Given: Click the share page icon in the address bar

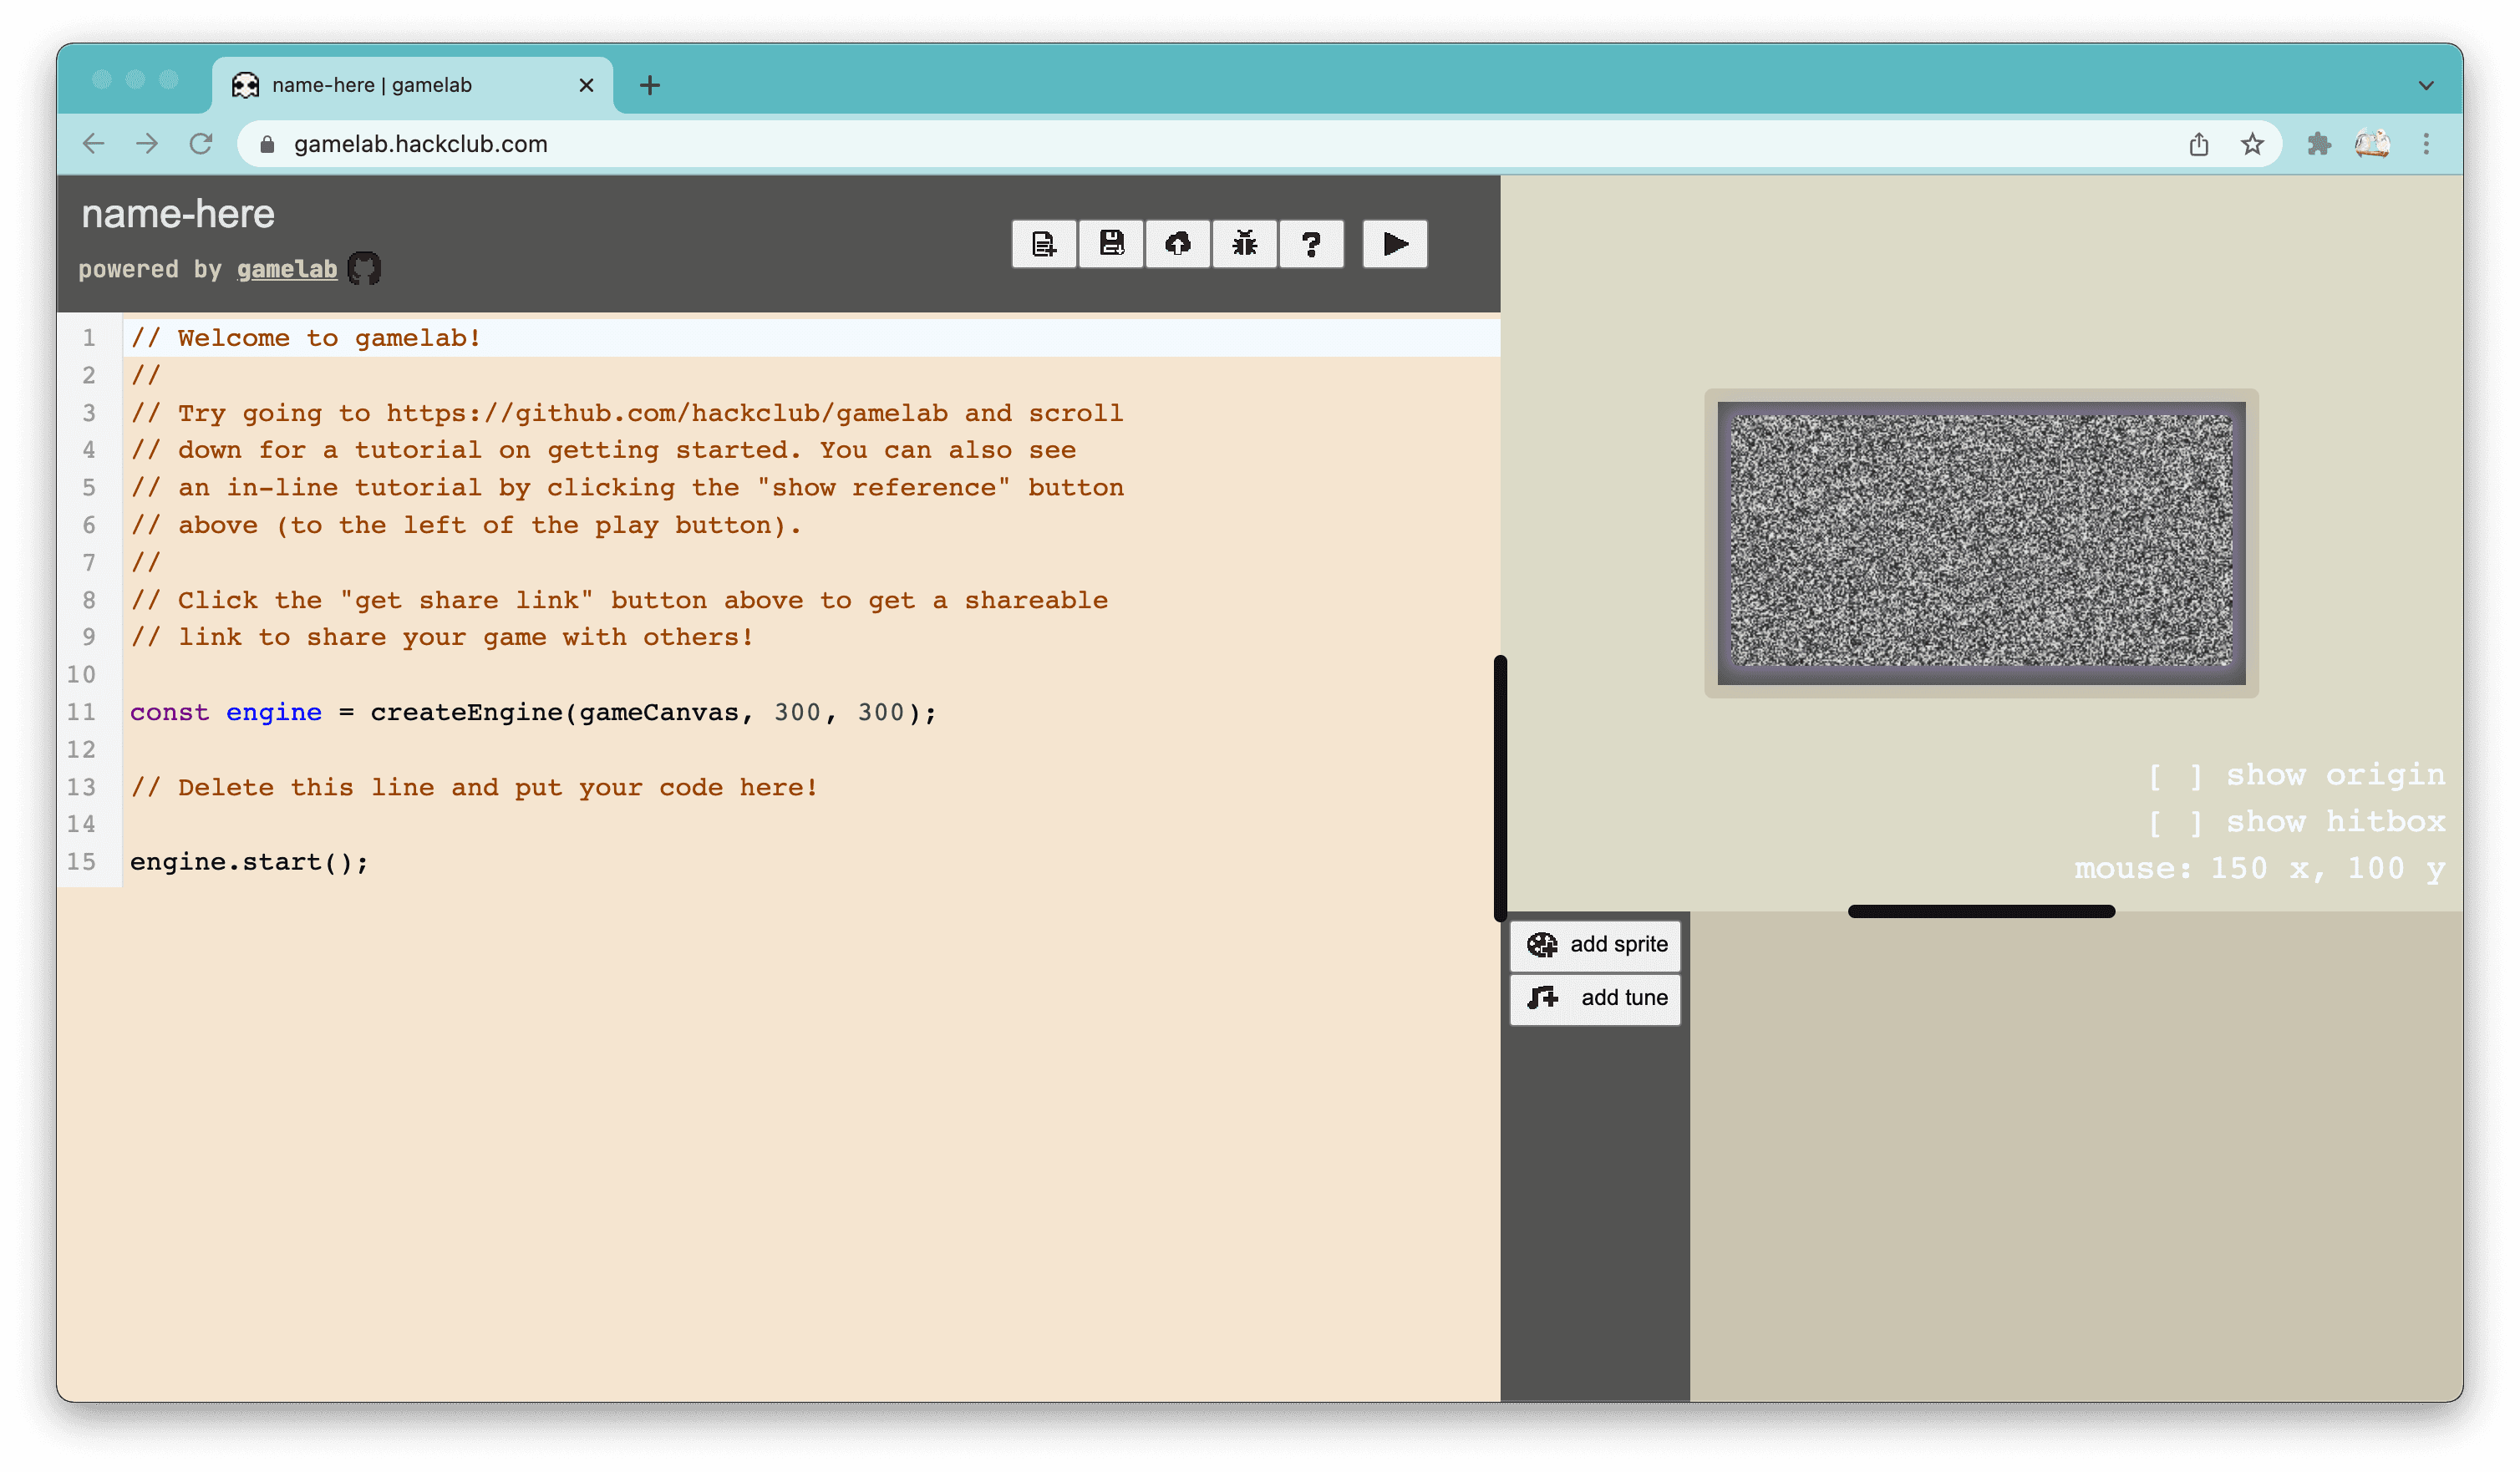Looking at the screenshot, I should 2198,144.
